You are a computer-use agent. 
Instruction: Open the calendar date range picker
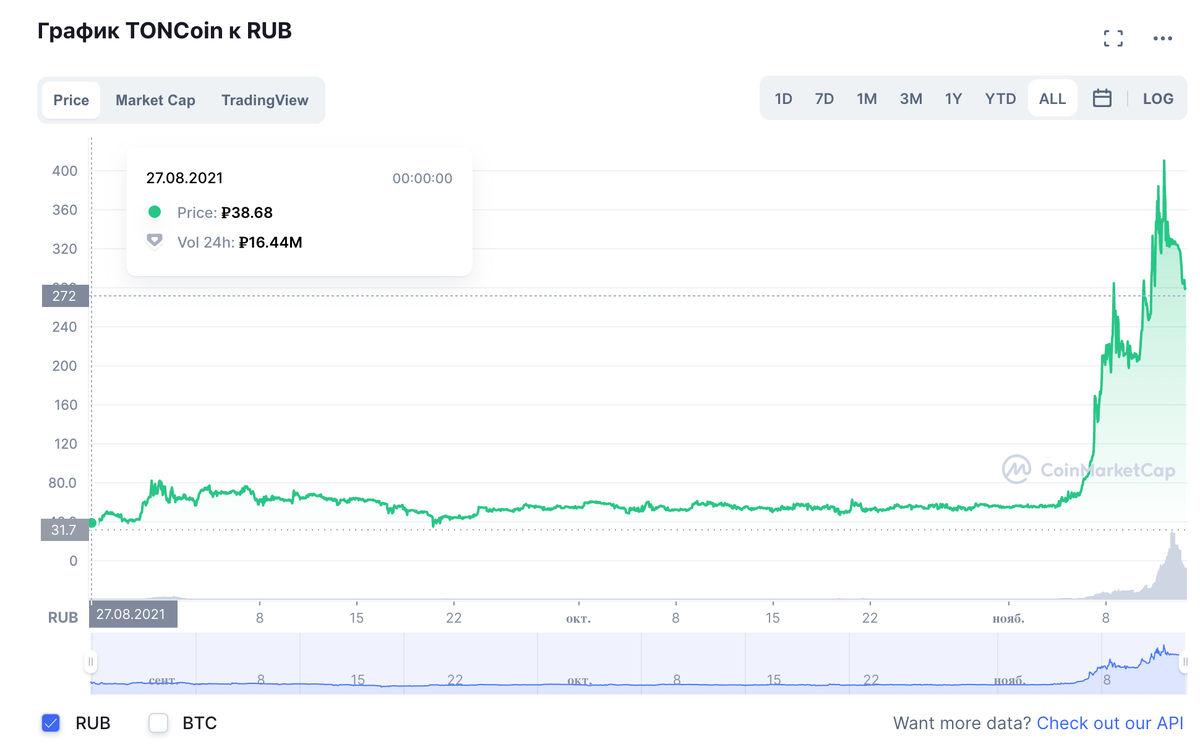pyautogui.click(x=1102, y=98)
